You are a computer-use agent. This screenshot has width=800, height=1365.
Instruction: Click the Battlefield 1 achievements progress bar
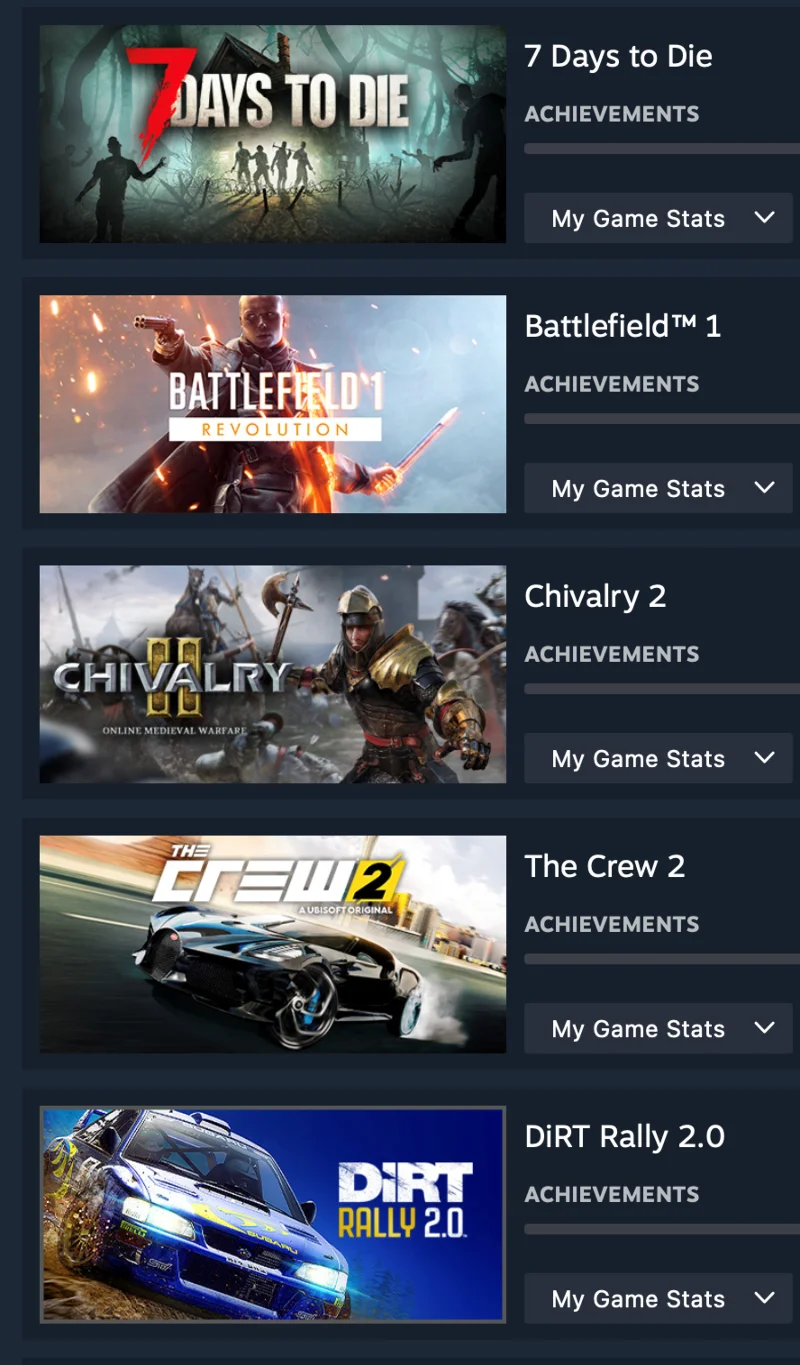(662, 419)
